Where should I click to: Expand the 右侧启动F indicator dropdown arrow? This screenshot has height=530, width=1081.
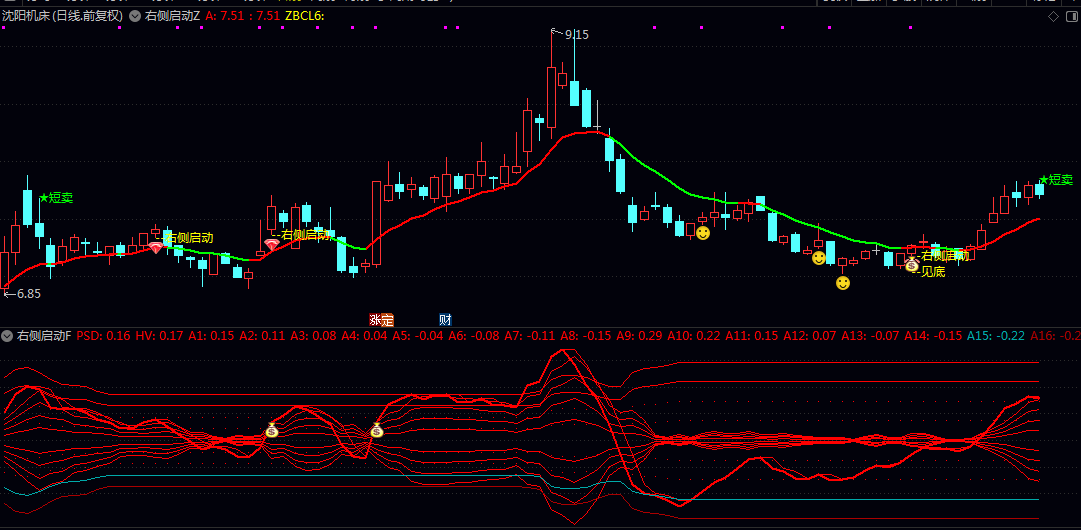(7, 335)
